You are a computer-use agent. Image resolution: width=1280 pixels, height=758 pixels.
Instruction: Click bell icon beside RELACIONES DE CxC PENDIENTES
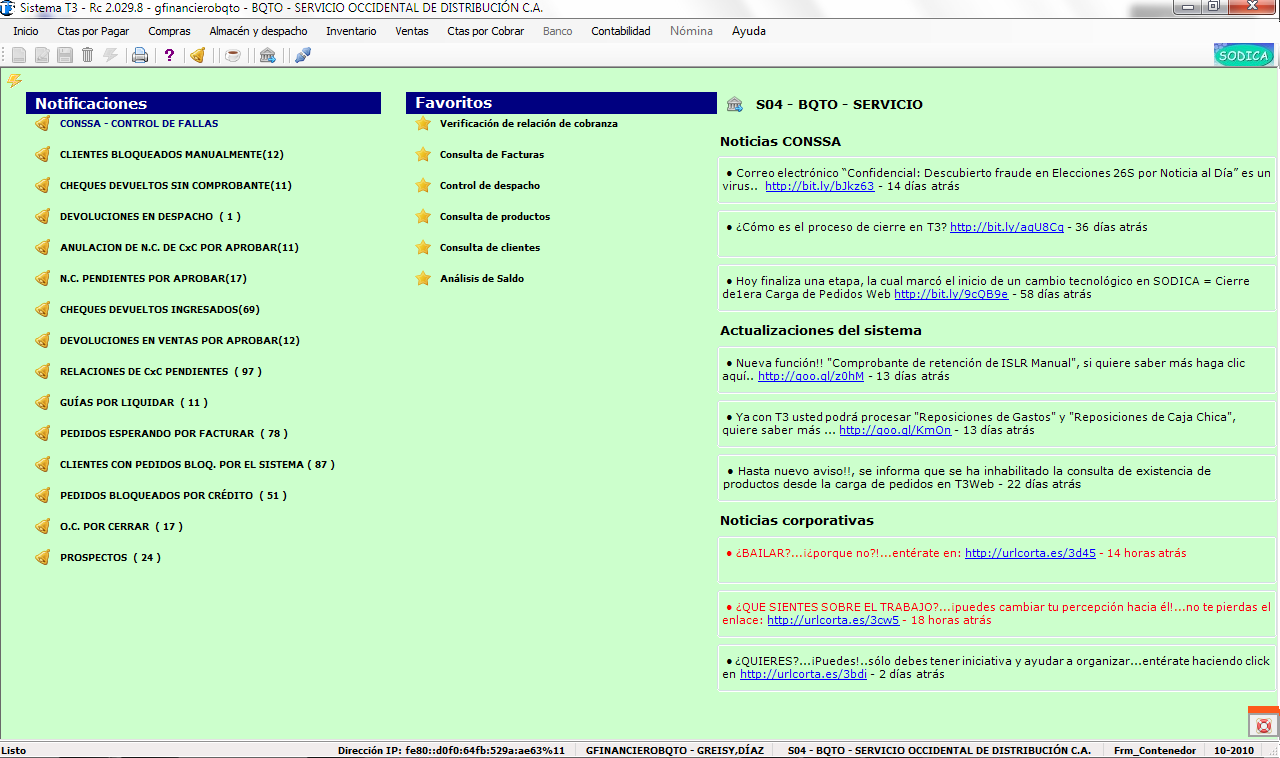point(42,372)
